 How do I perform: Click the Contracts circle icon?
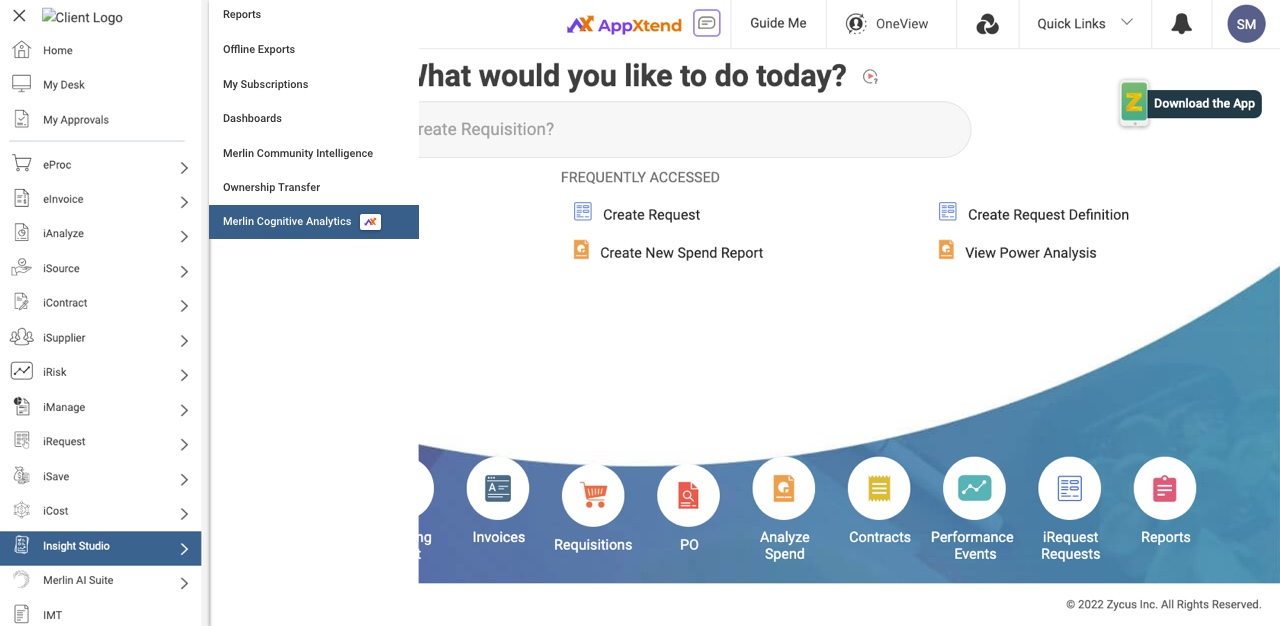879,489
